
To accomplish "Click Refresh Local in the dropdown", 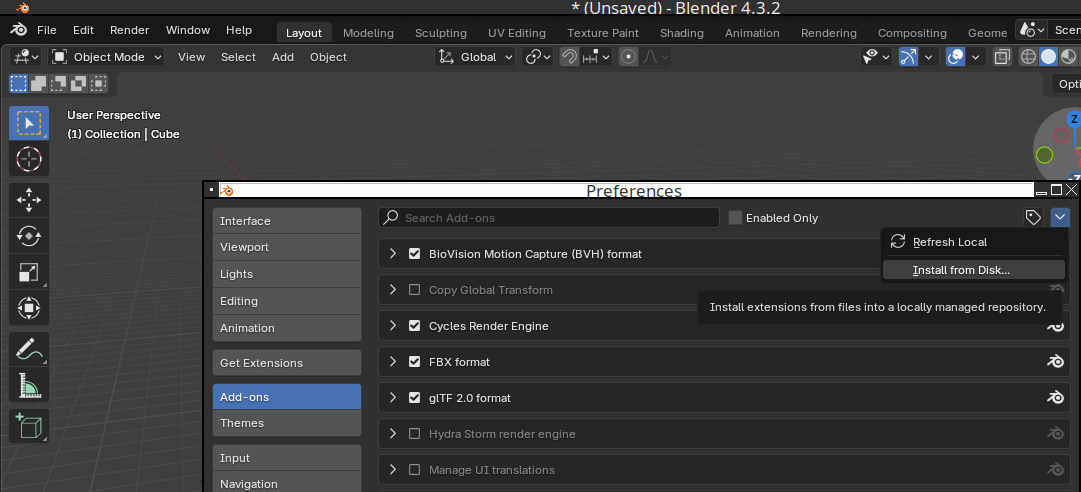I will [950, 242].
